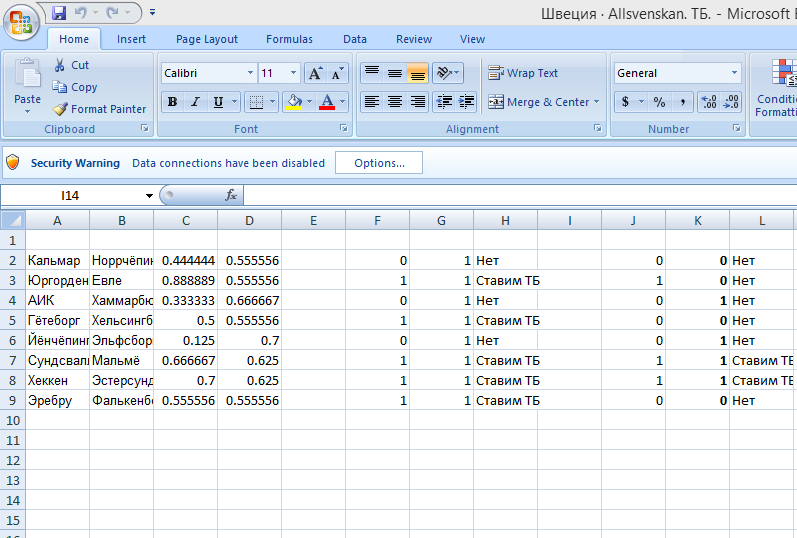Screen dimensions: 797x538
Task: Decrease indent in cell
Action: click(444, 102)
